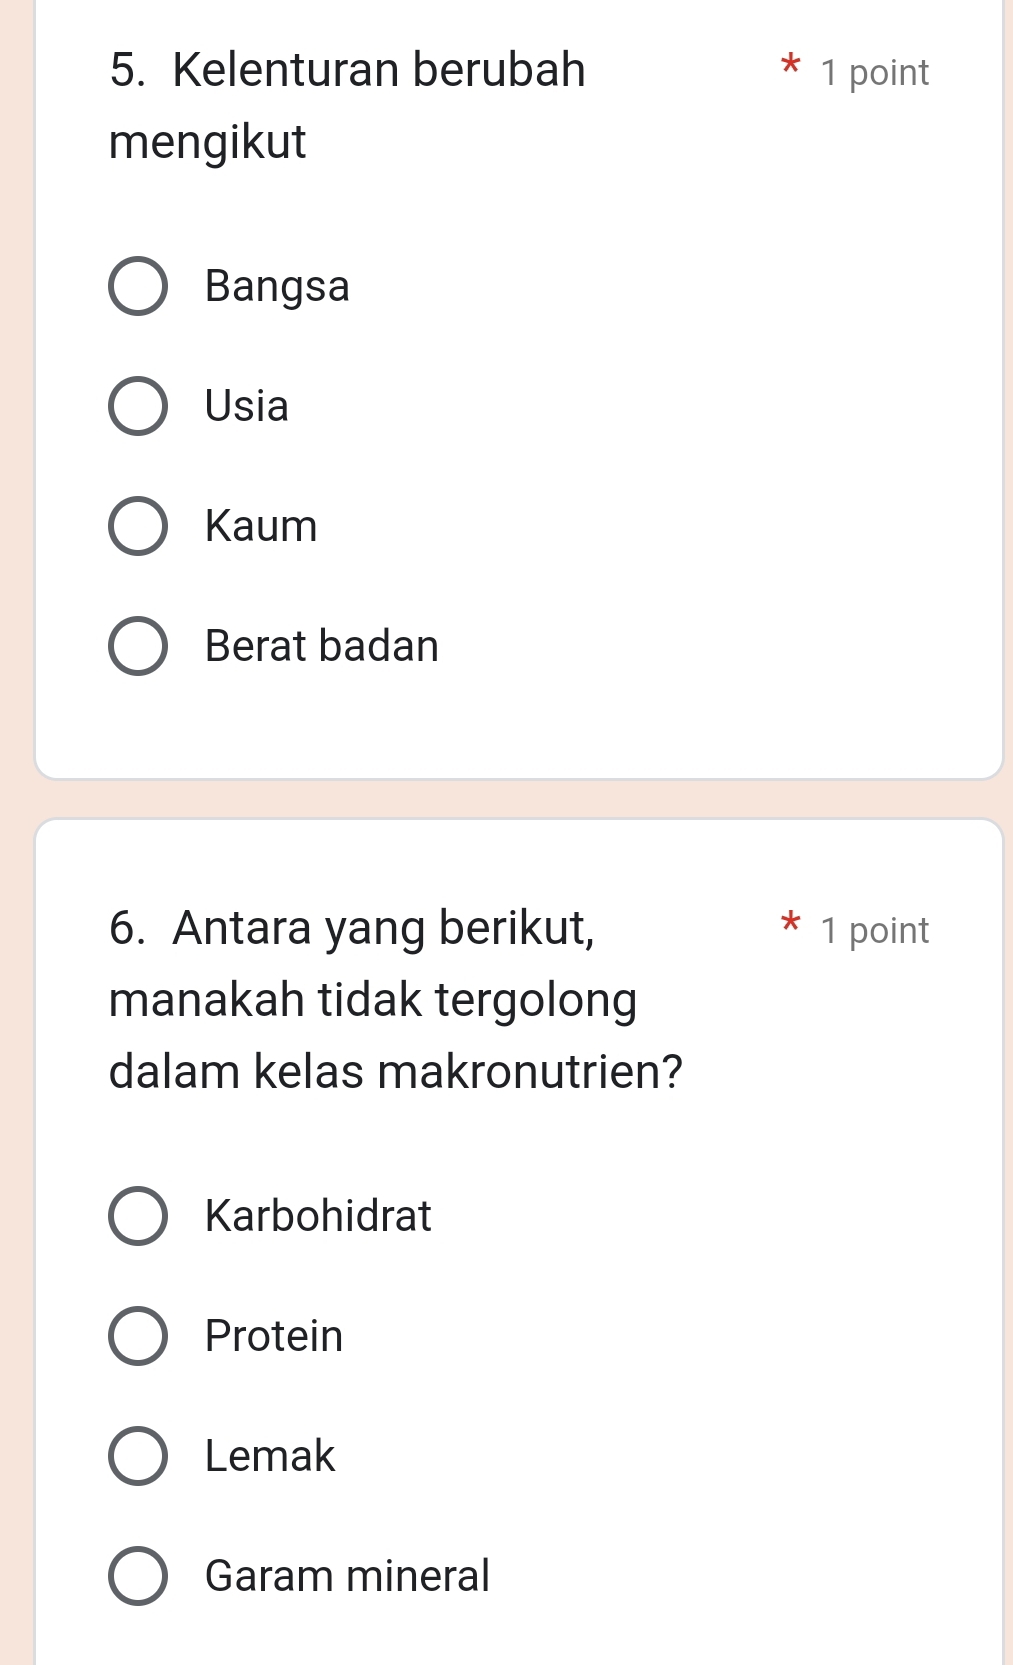Select the Berat badan radio circle

click(x=138, y=646)
